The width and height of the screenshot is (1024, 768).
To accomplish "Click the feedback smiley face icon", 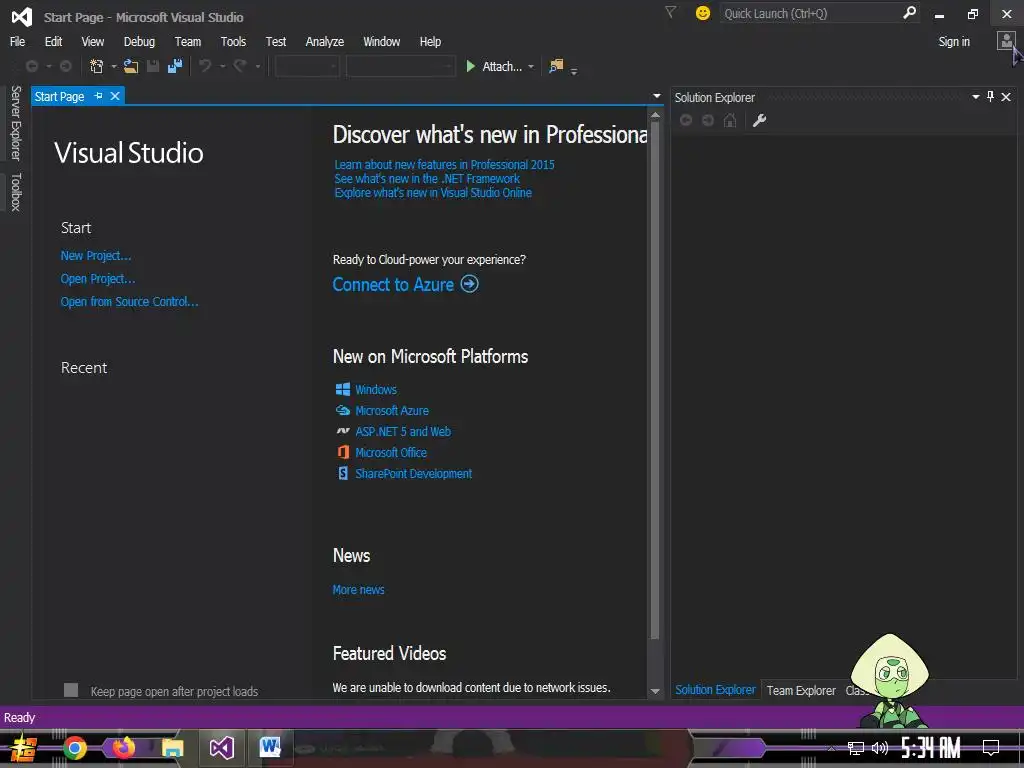I will click(703, 13).
